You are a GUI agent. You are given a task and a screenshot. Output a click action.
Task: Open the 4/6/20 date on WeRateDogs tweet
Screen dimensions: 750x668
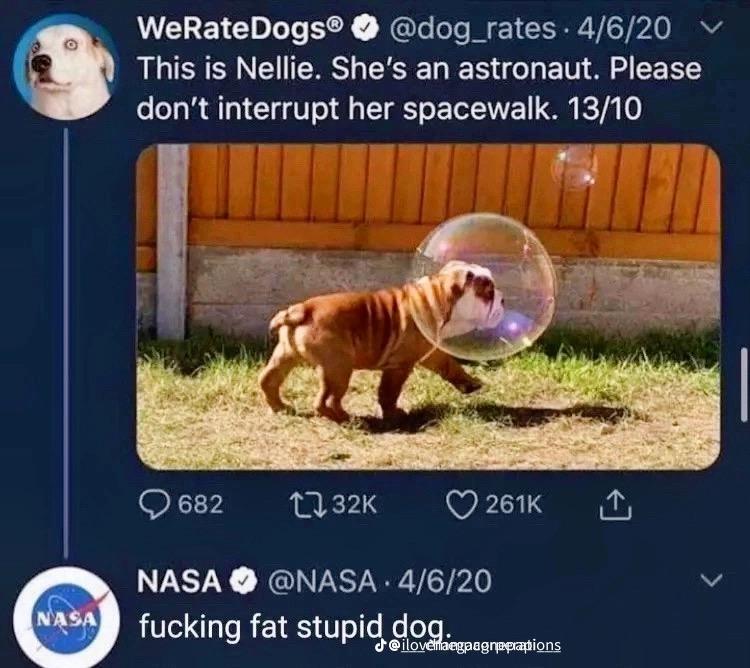pos(624,29)
